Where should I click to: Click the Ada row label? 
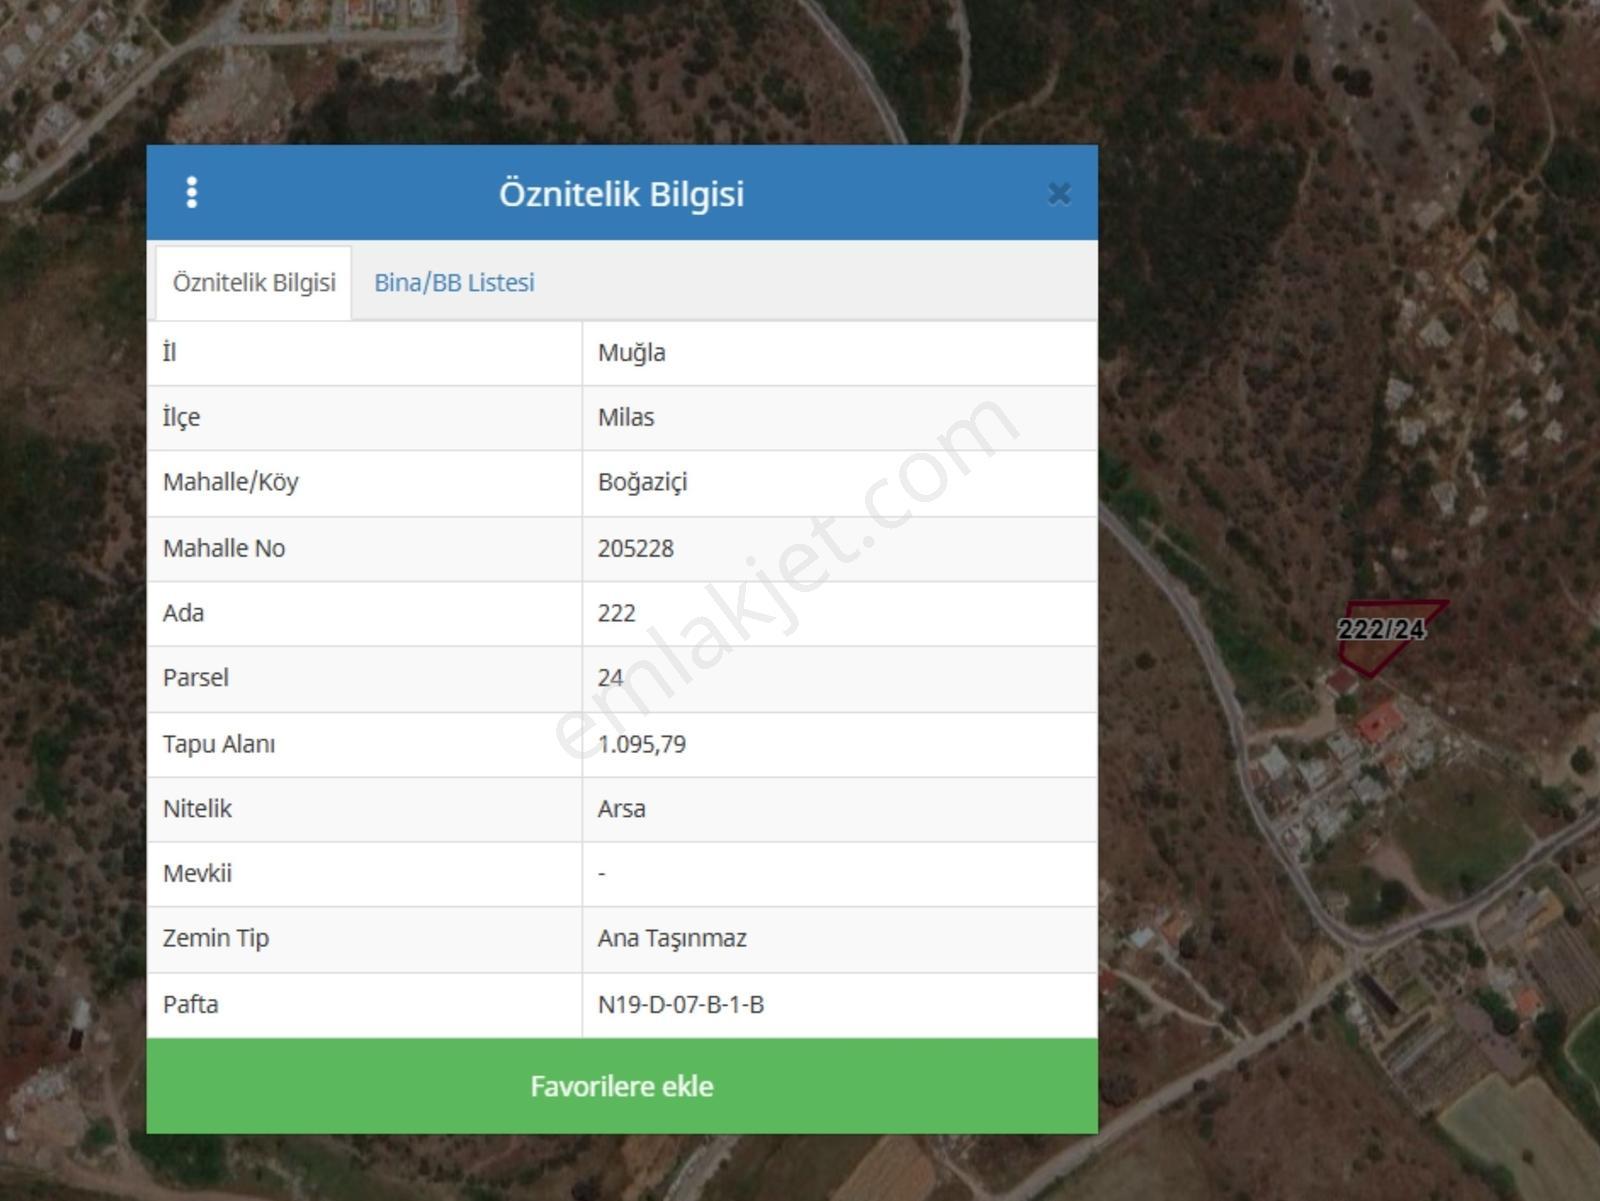coord(183,613)
